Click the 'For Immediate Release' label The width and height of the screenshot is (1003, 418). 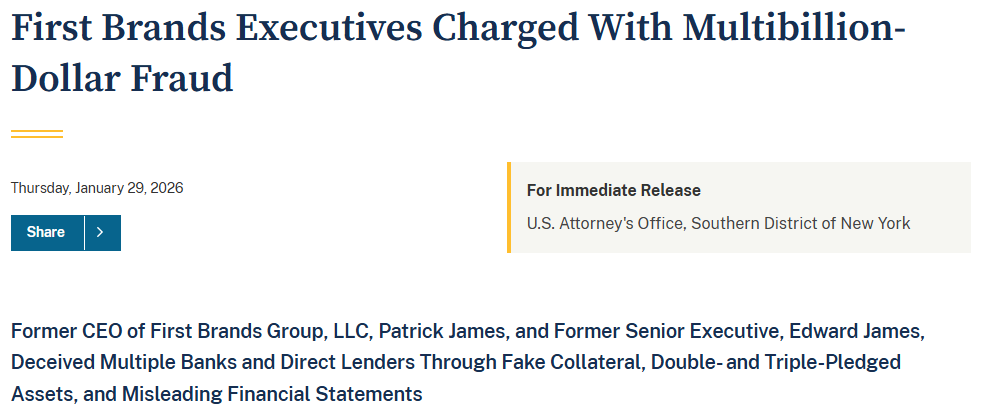(x=613, y=190)
